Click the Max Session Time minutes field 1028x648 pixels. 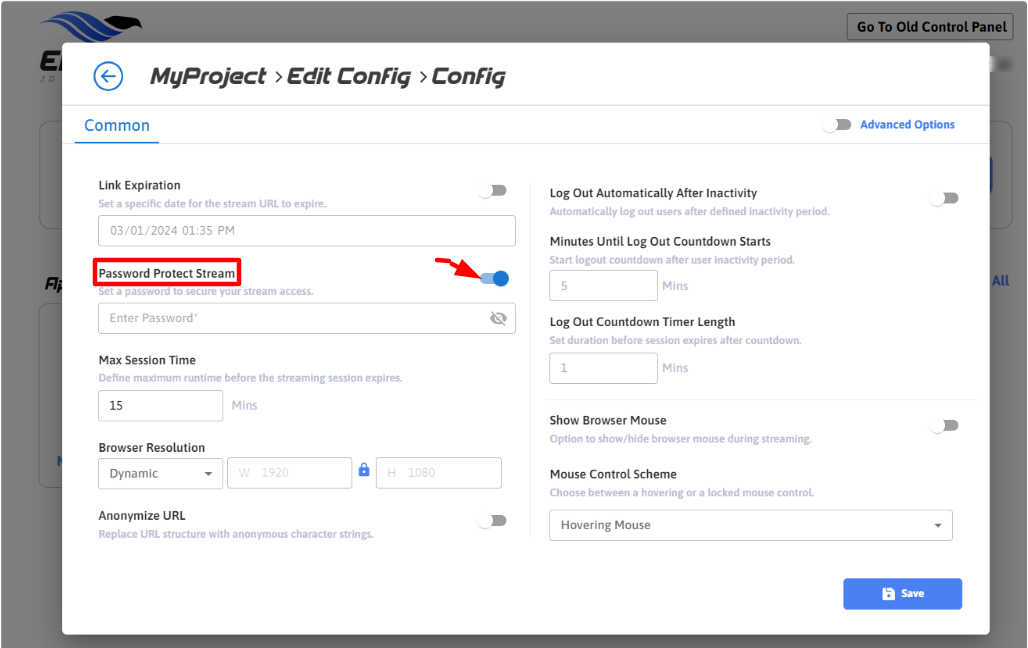coord(160,405)
